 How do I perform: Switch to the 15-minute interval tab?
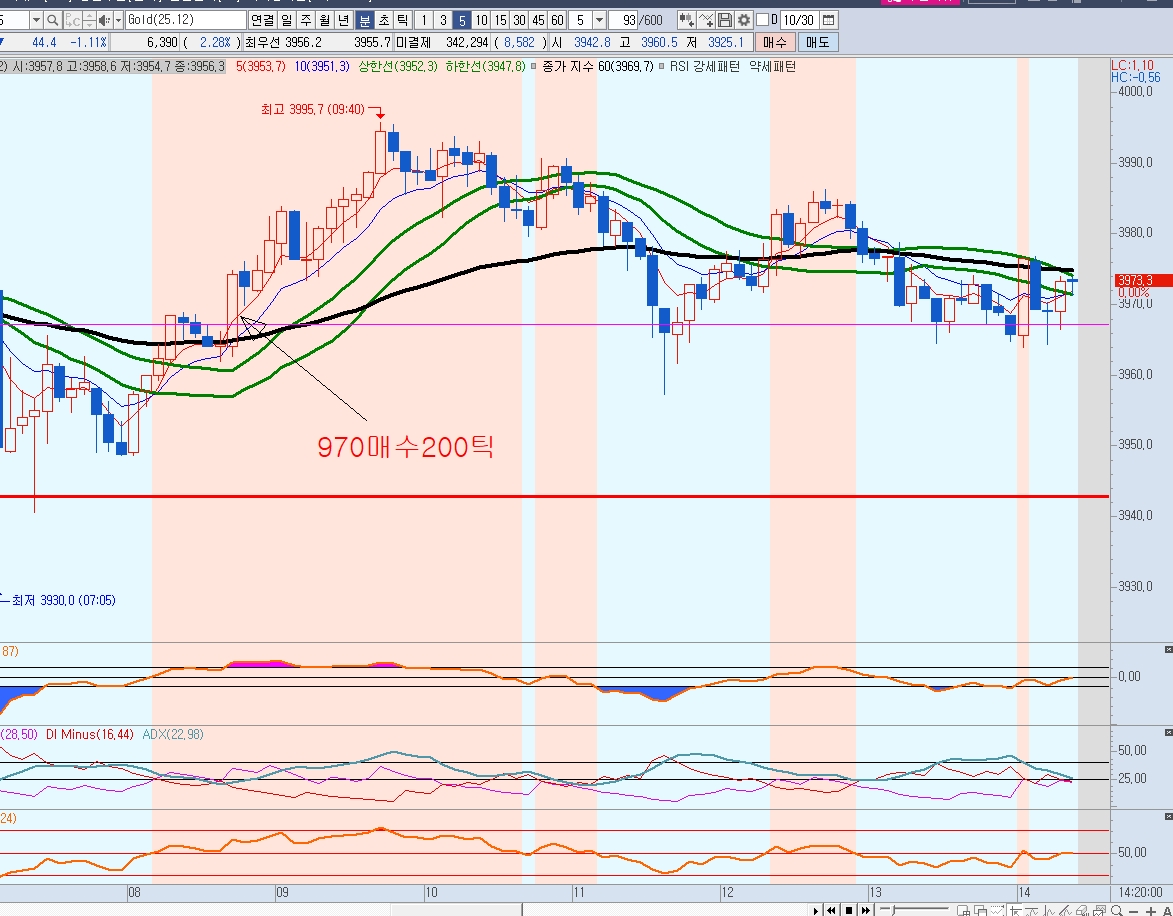click(x=500, y=20)
